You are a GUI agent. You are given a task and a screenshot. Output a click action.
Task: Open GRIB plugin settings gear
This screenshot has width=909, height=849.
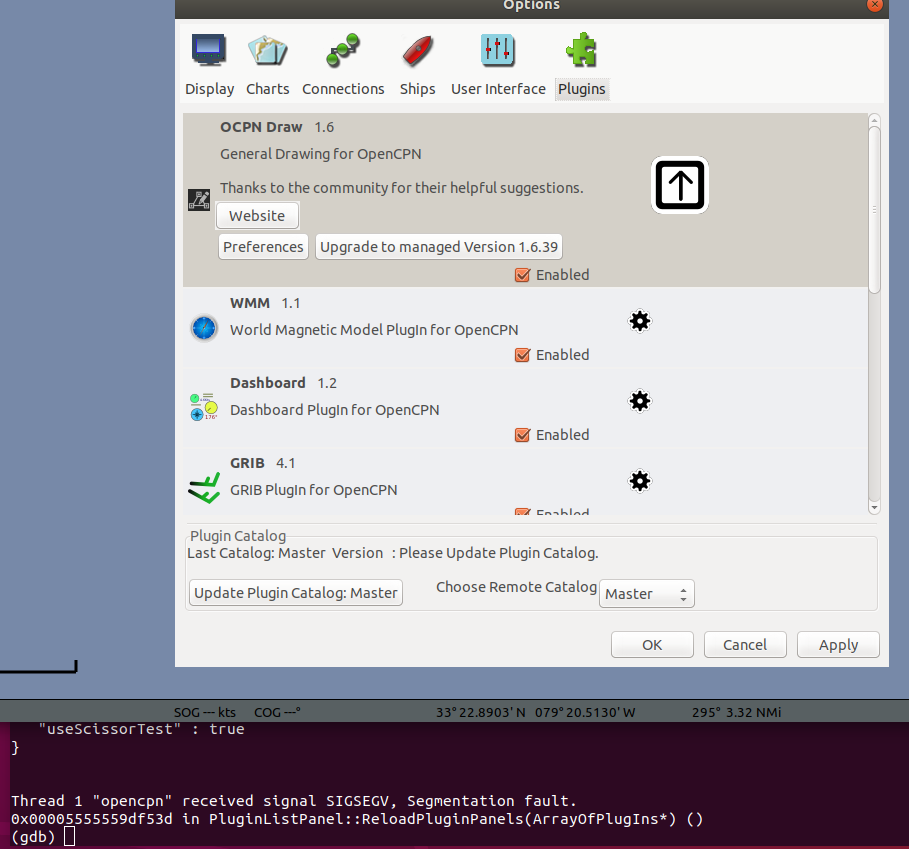[639, 481]
